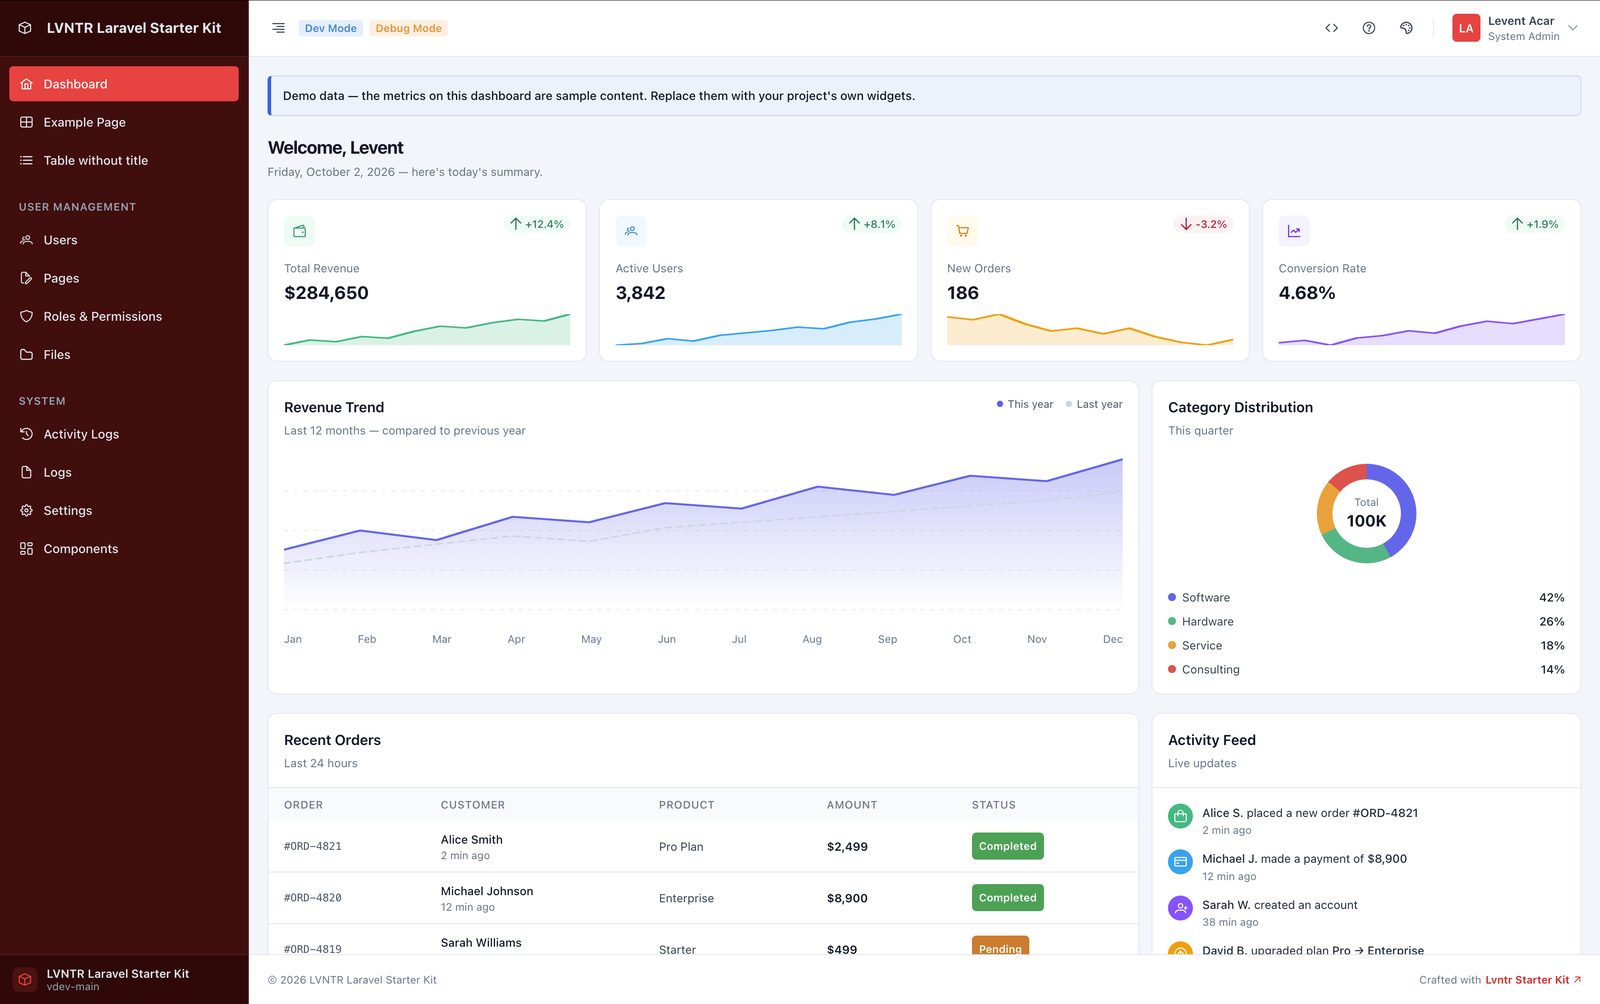Follow the Lvntr Starter Kit footer link
The image size is (1600, 1004).
pyautogui.click(x=1533, y=980)
